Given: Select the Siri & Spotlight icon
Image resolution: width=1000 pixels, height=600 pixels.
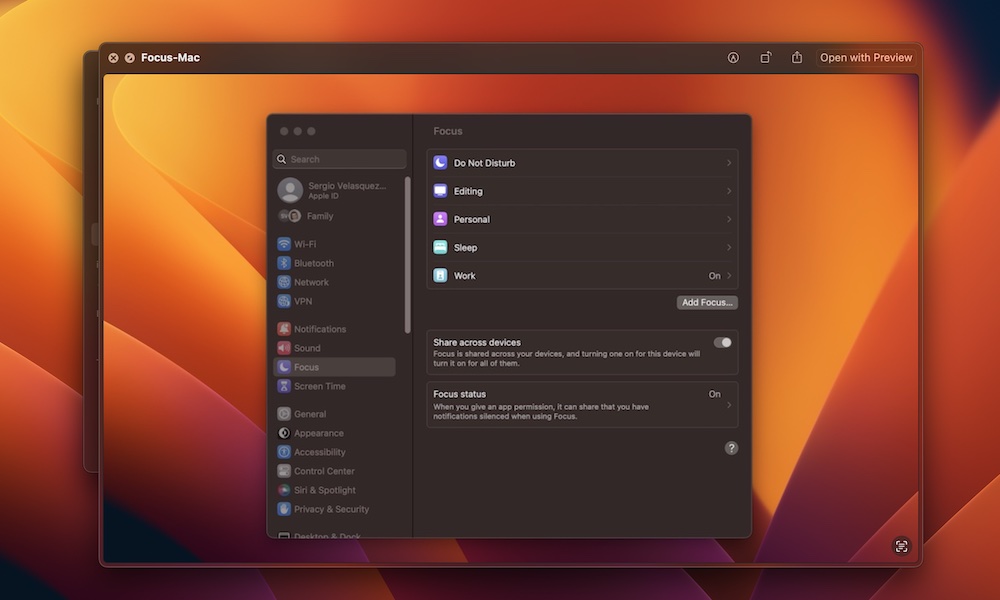Looking at the screenshot, I should (x=284, y=490).
